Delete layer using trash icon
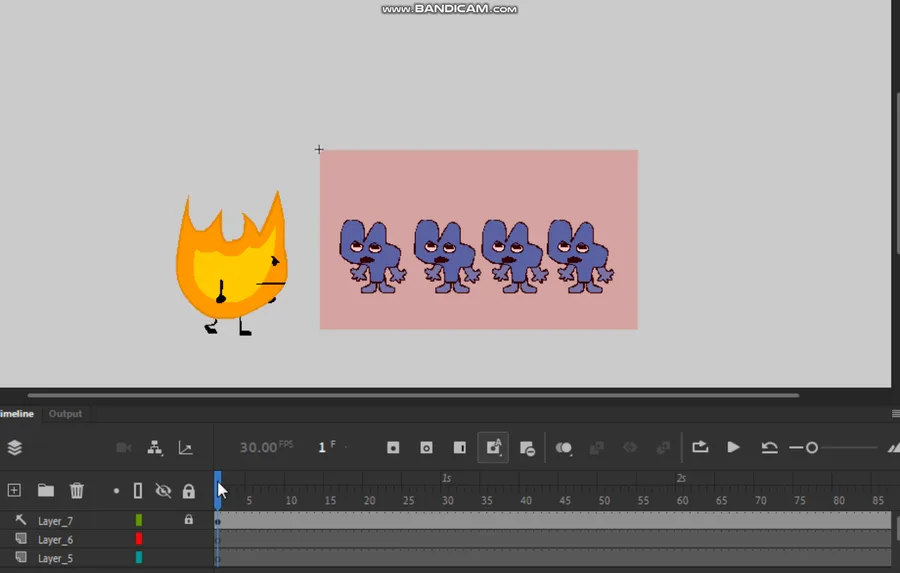Image resolution: width=900 pixels, height=573 pixels. point(76,490)
